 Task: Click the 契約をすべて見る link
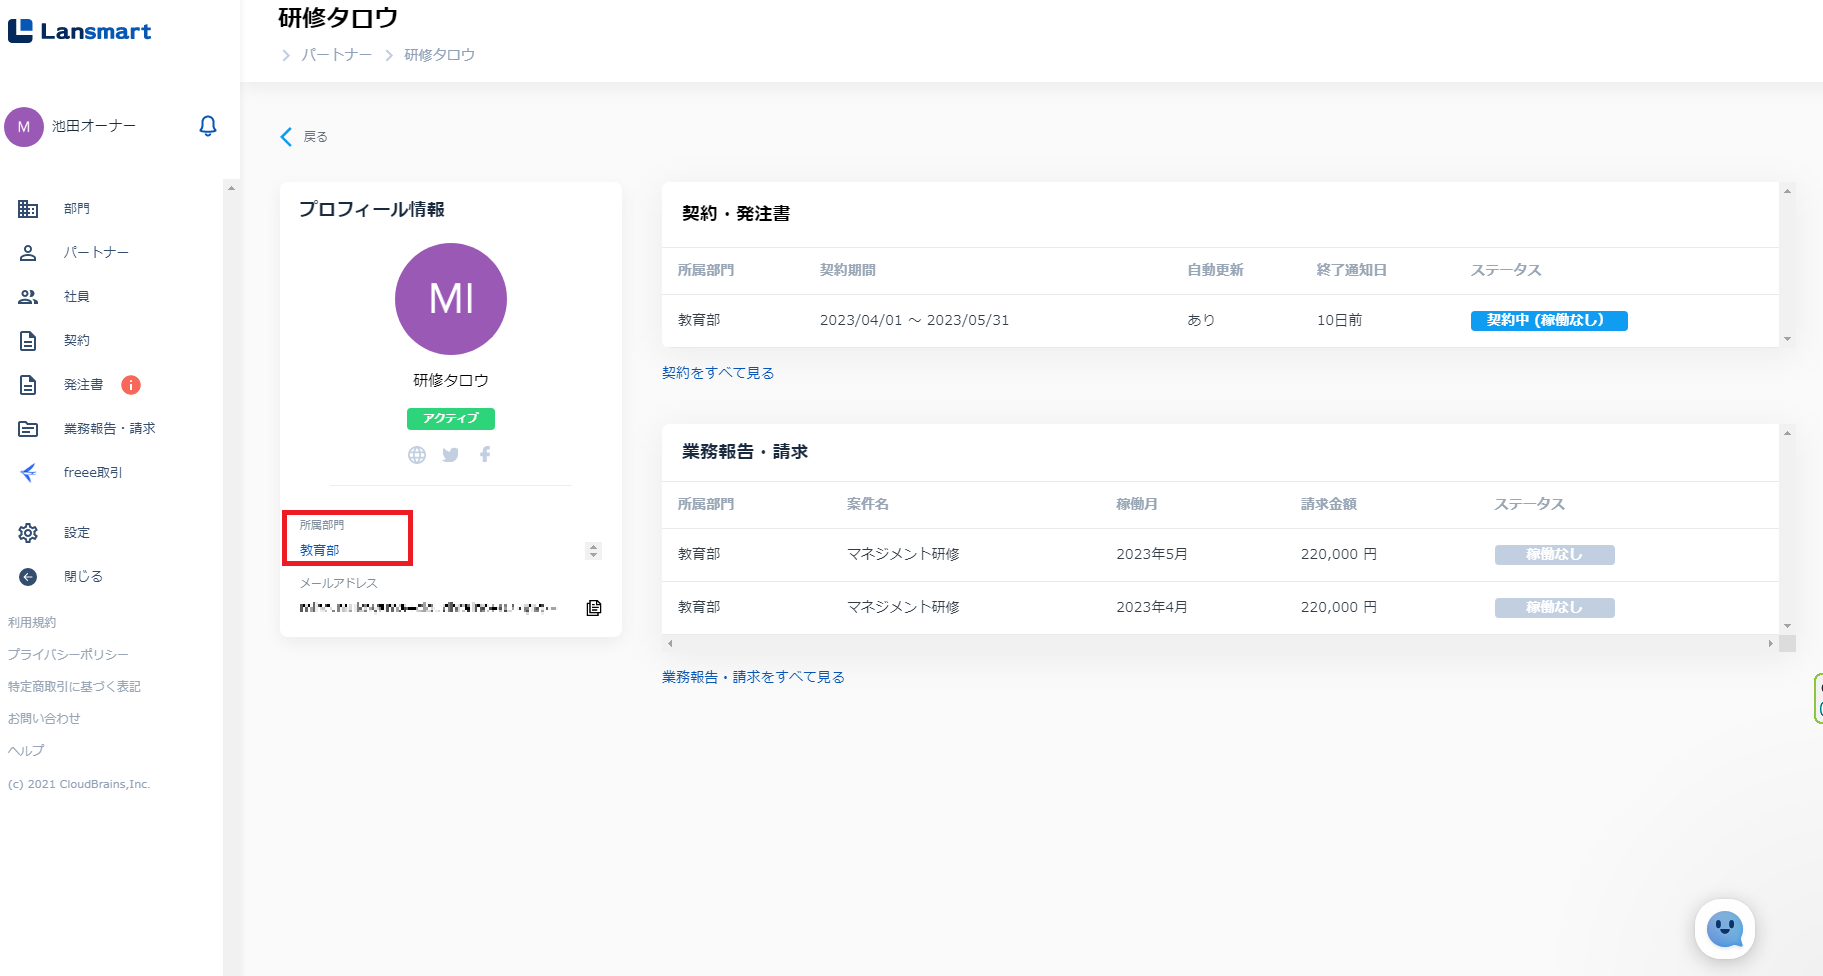(717, 373)
